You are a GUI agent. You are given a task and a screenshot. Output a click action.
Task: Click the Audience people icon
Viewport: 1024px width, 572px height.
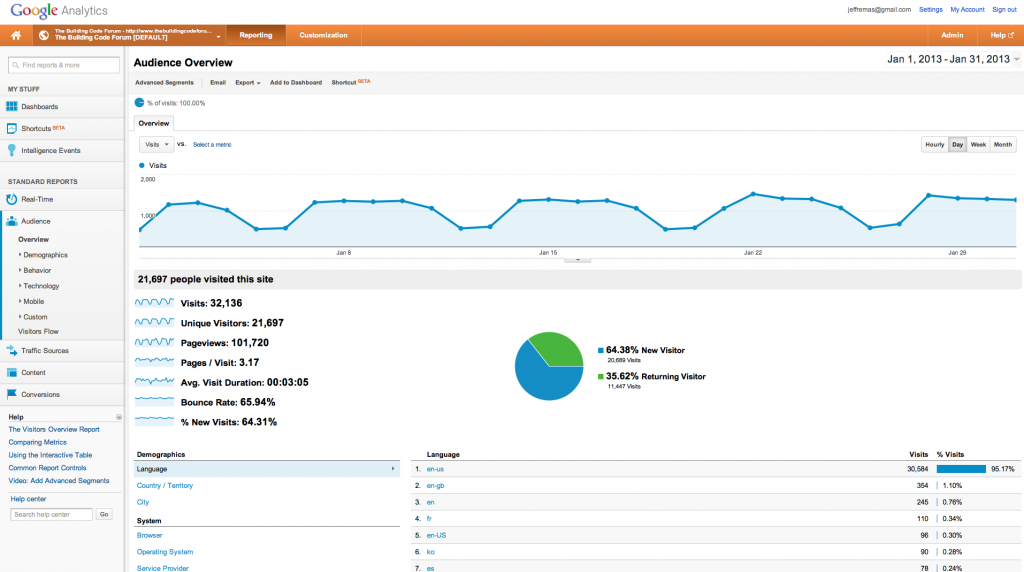[12, 221]
